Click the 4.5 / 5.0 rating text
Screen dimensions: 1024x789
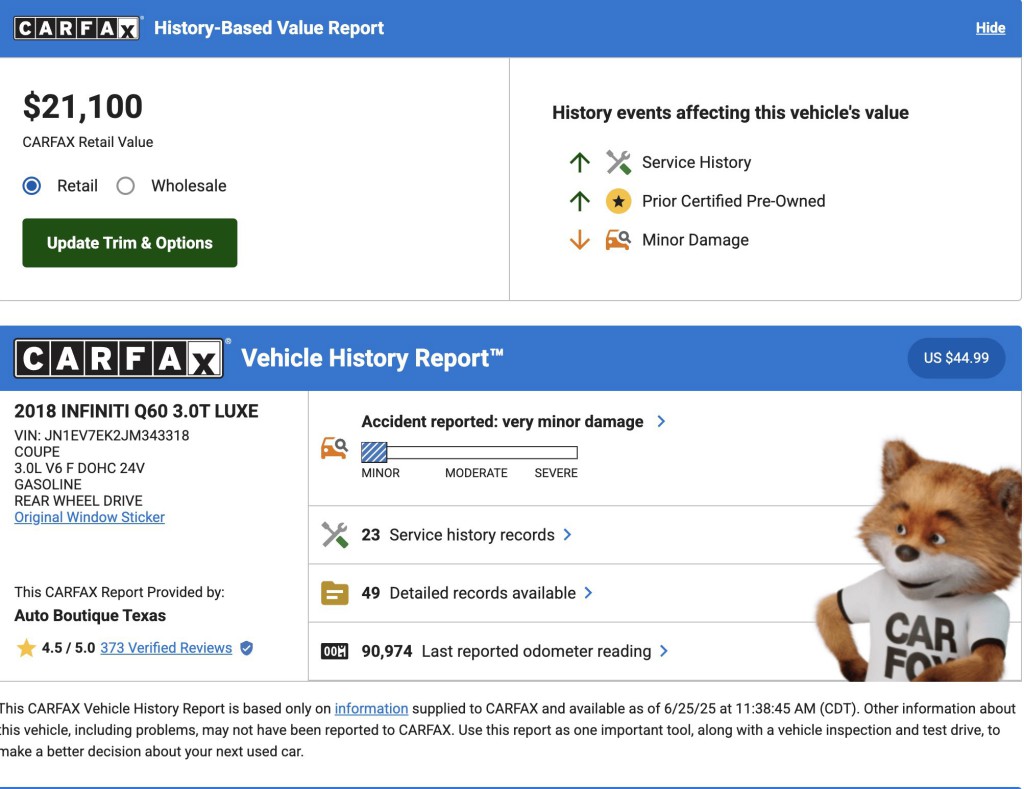point(69,648)
